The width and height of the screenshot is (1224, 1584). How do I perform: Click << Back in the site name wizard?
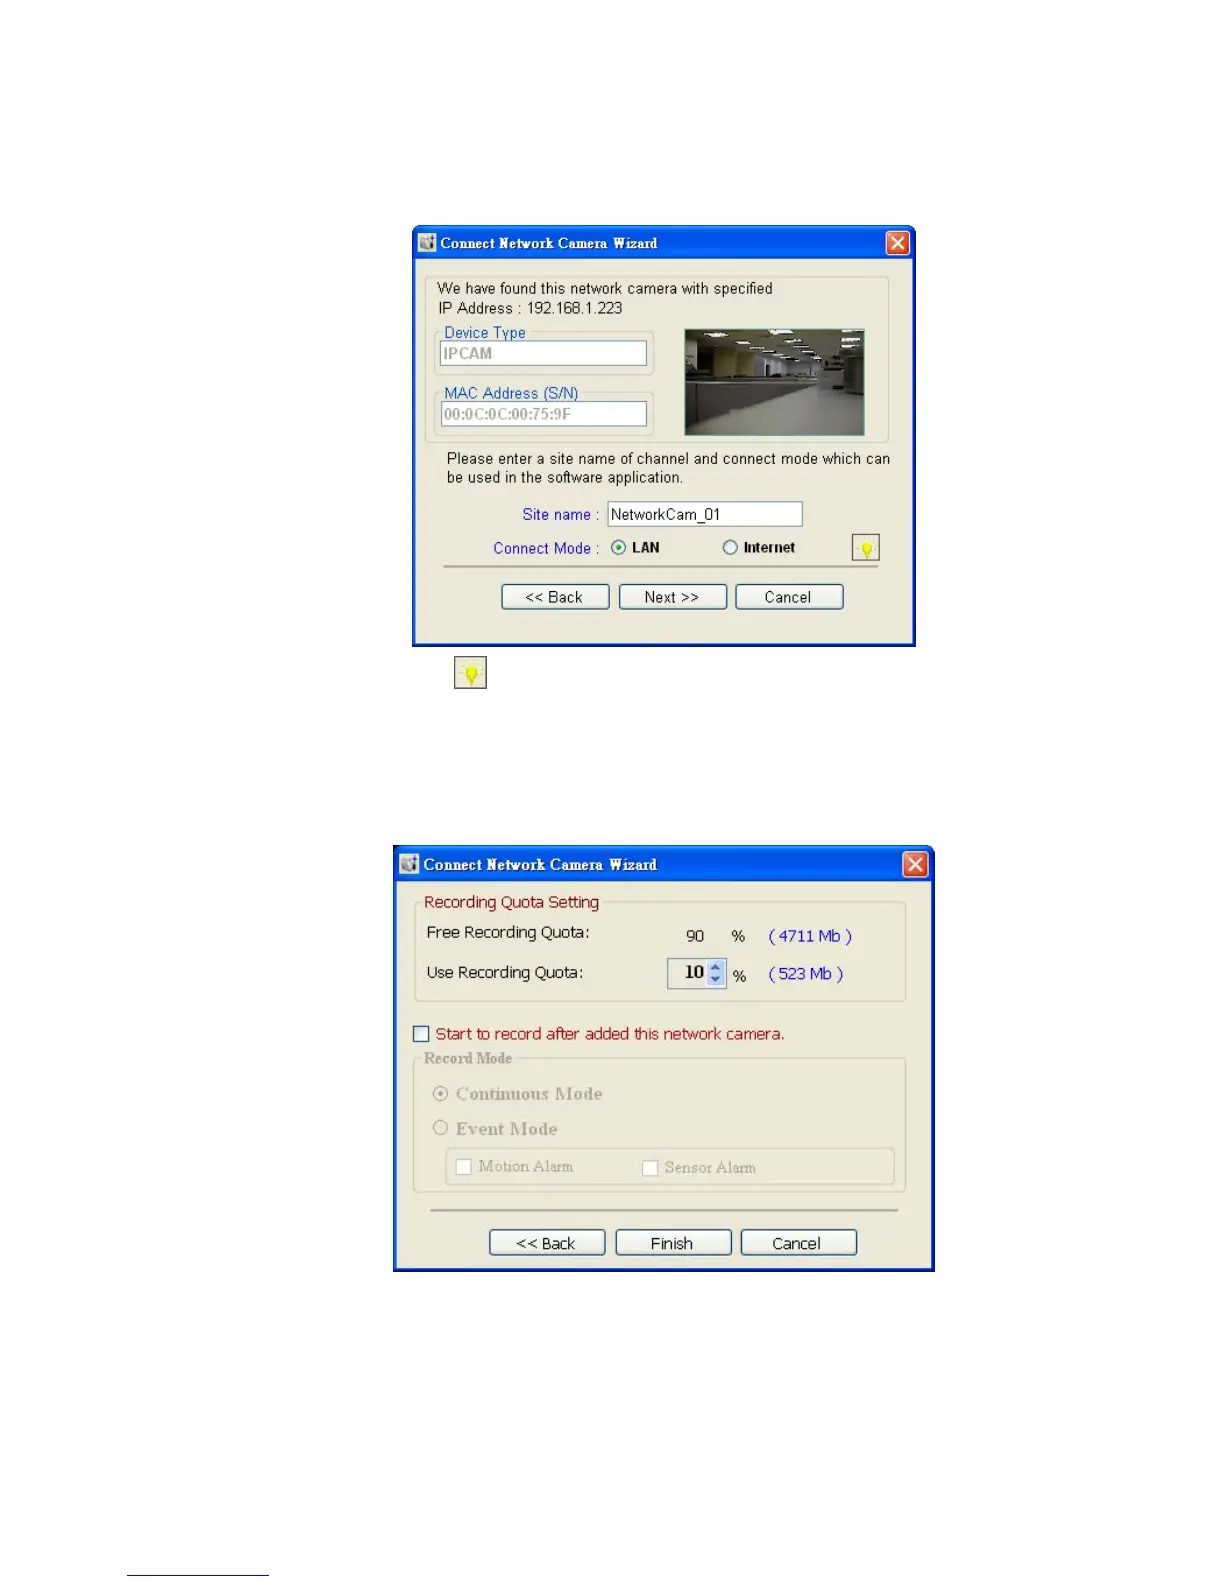coord(555,597)
